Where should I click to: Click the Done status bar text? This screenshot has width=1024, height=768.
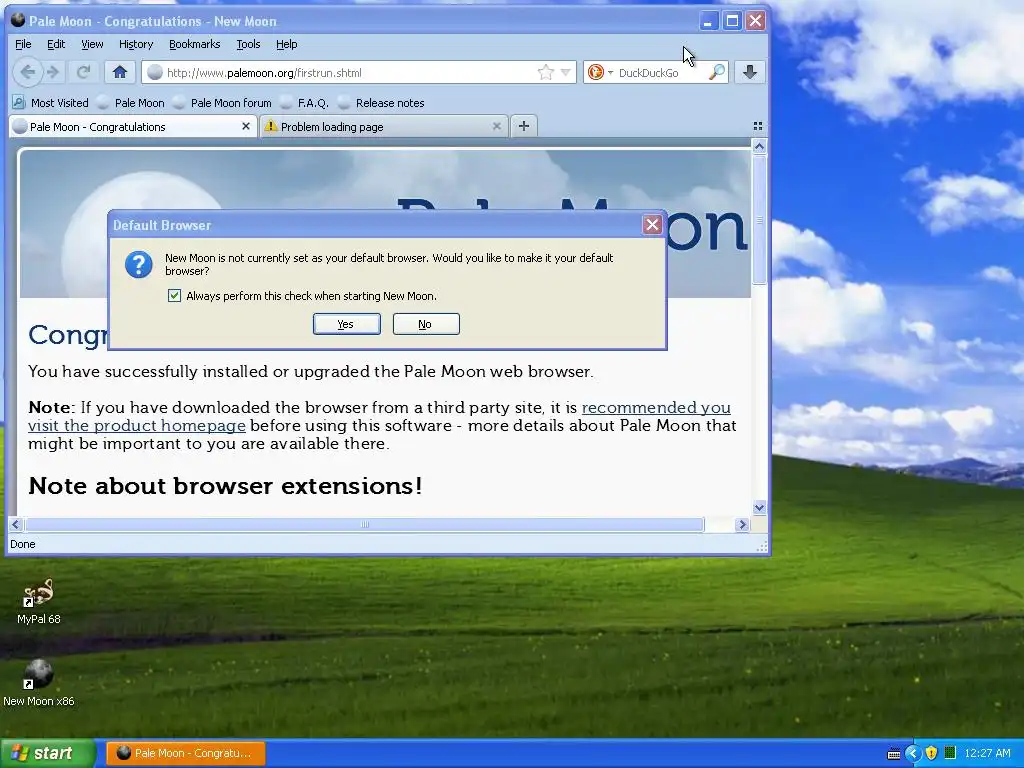23,544
